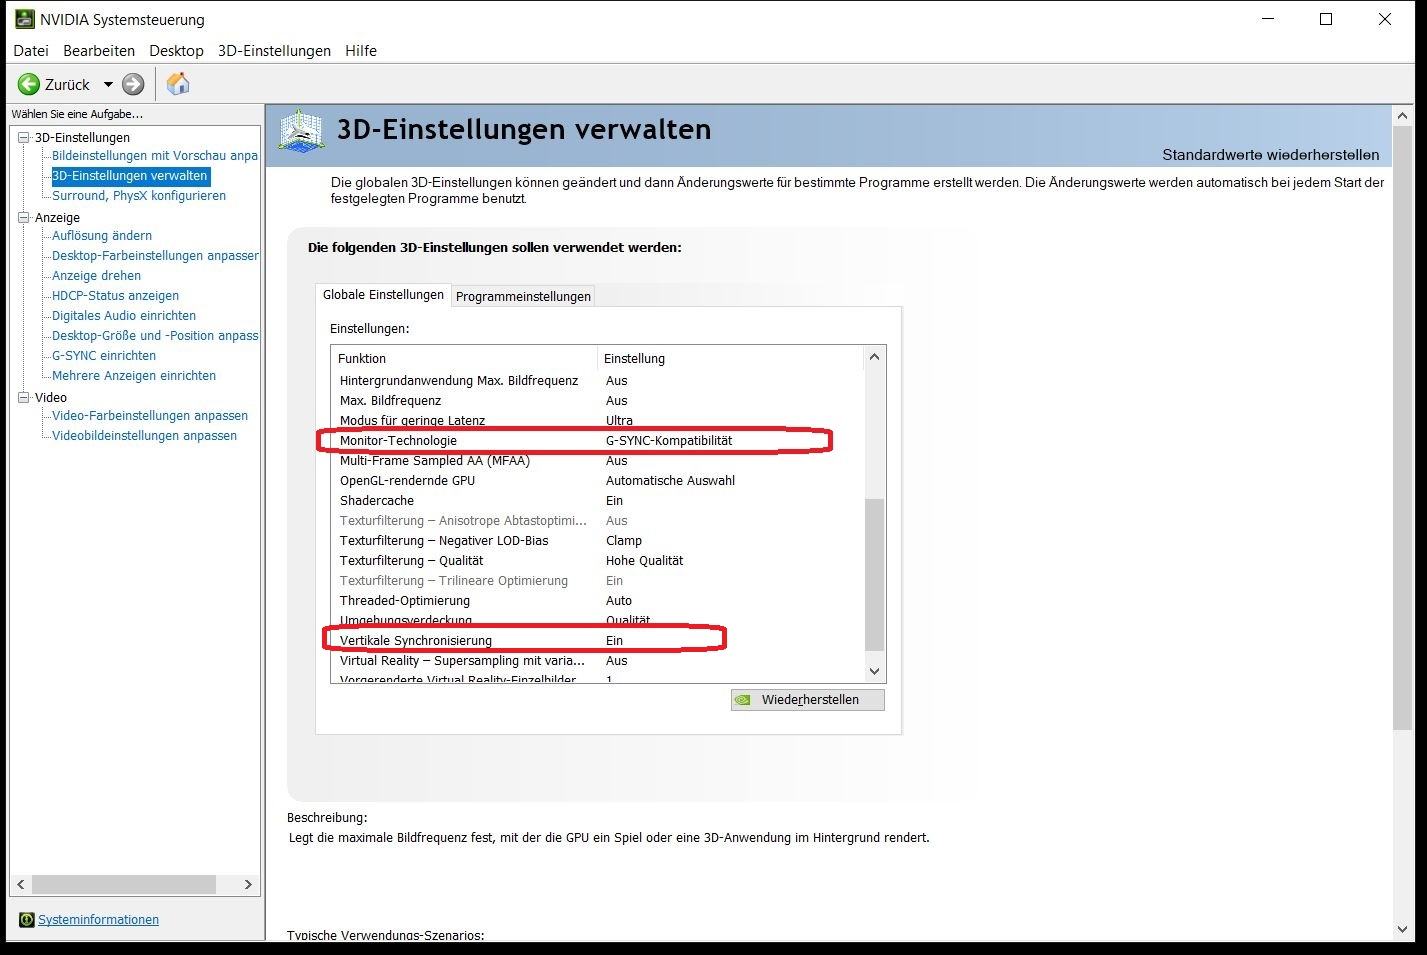Click the left arrow of the task tree scrollbar
Image resolution: width=1427 pixels, height=955 pixels.
(20, 885)
